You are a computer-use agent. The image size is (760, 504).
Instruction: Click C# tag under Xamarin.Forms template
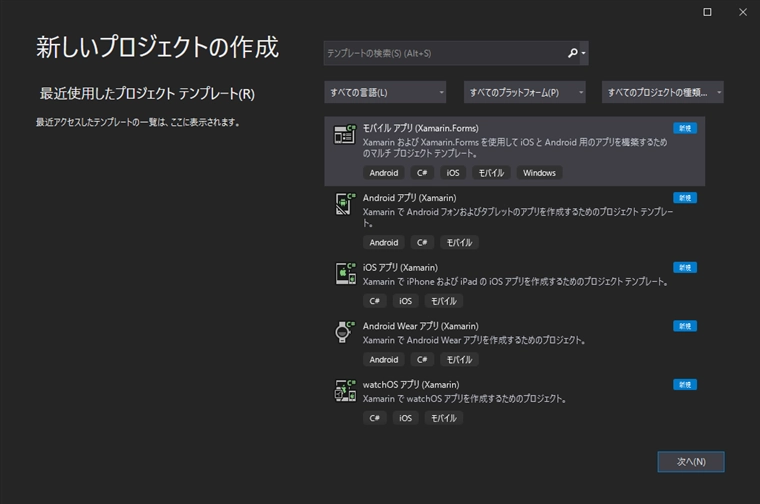(422, 173)
